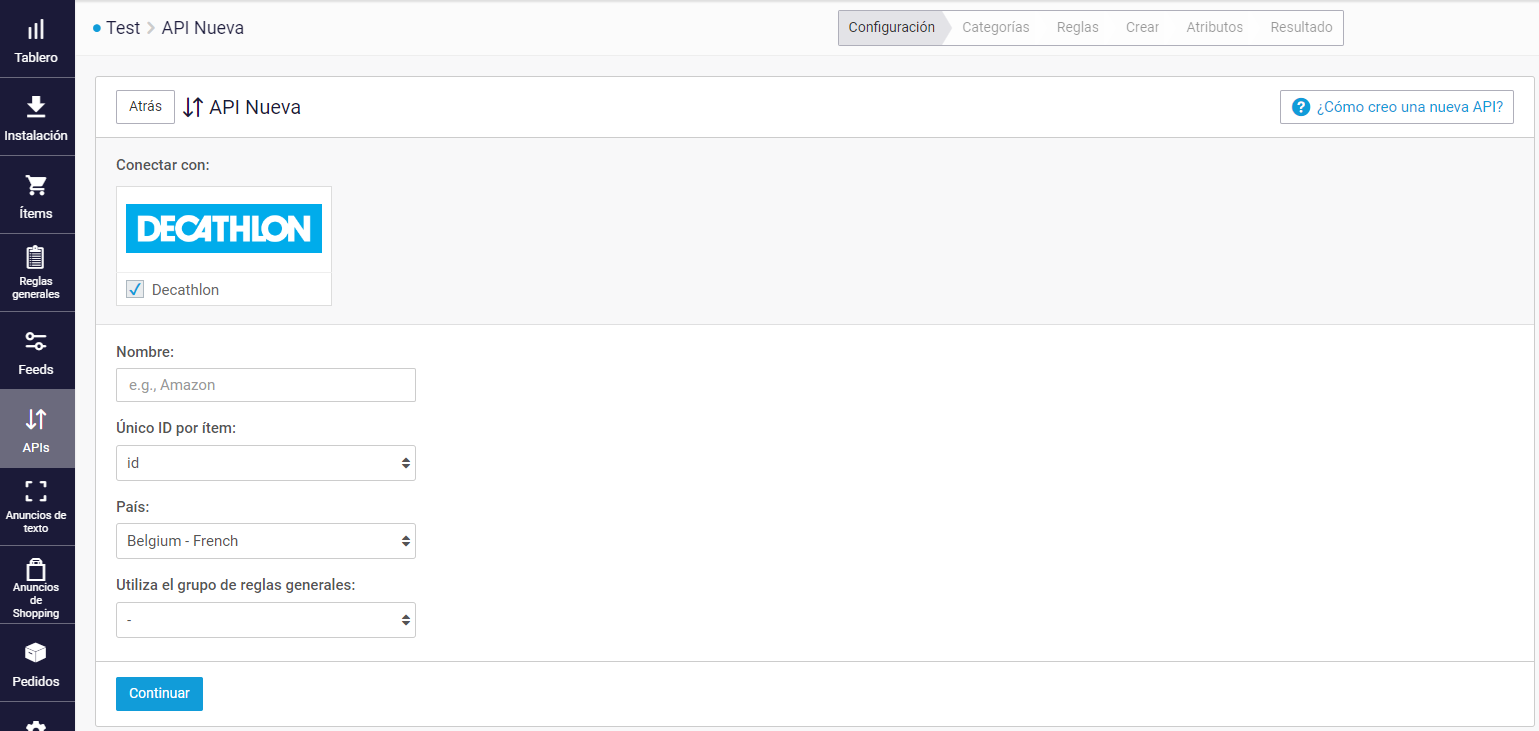The image size is (1539, 731).
Task: Click the Continuar button
Action: [x=159, y=694]
